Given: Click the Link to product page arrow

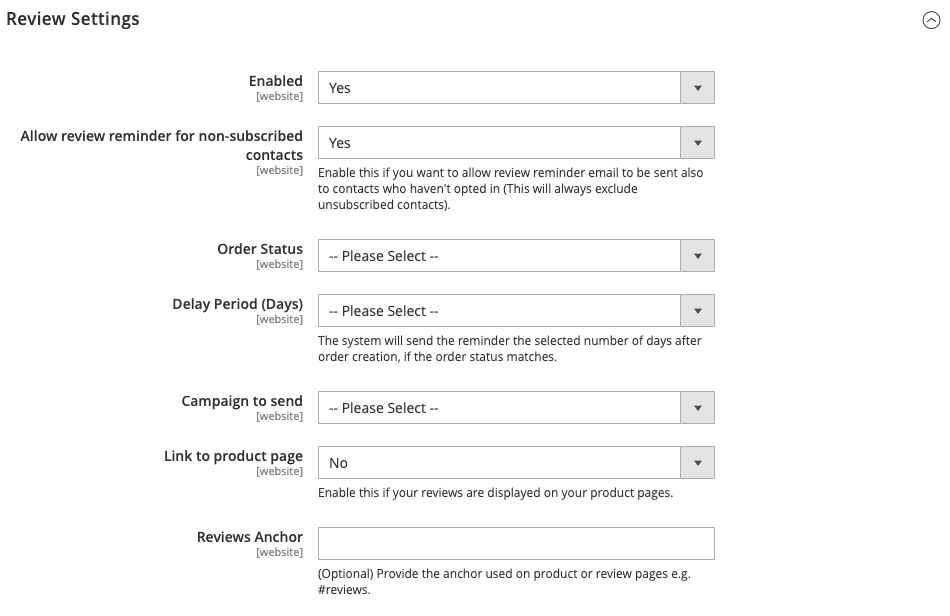Looking at the screenshot, I should click(x=697, y=463).
